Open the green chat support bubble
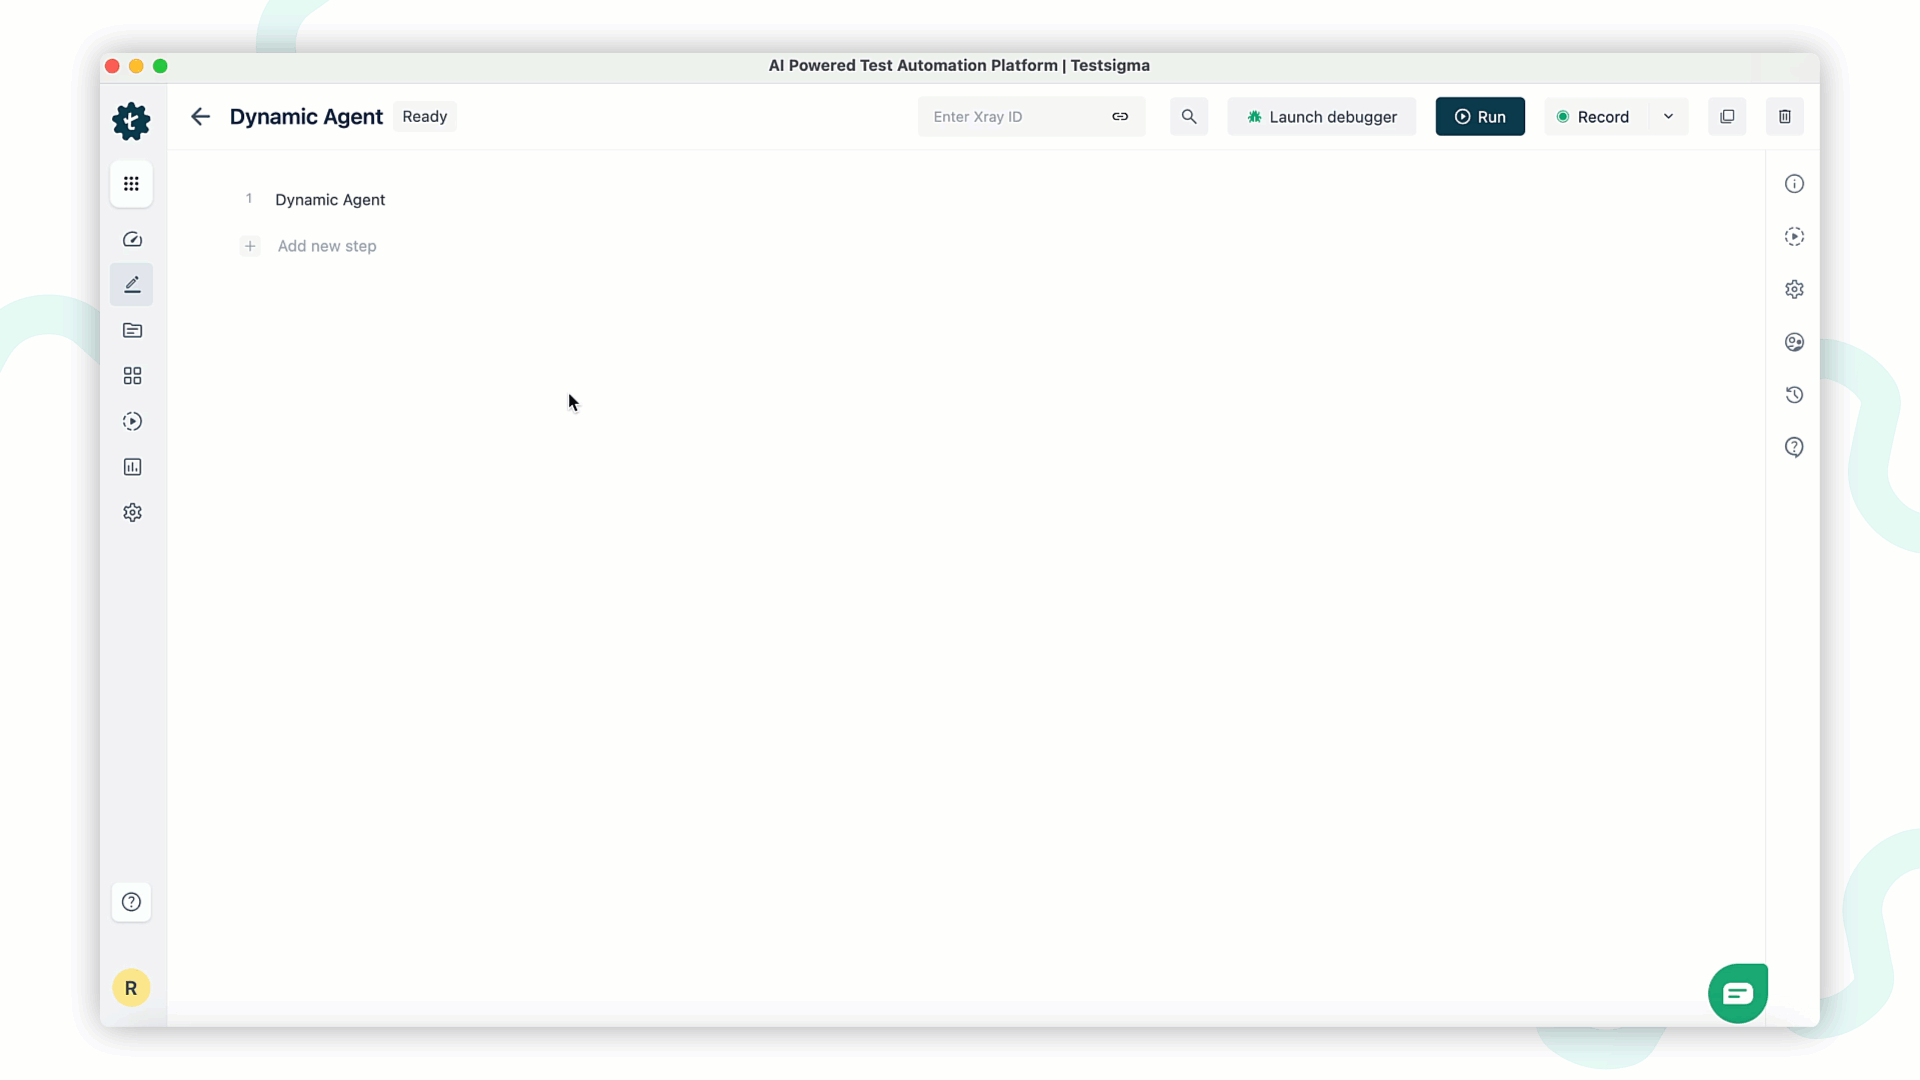Image resolution: width=1920 pixels, height=1080 pixels. pyautogui.click(x=1738, y=993)
